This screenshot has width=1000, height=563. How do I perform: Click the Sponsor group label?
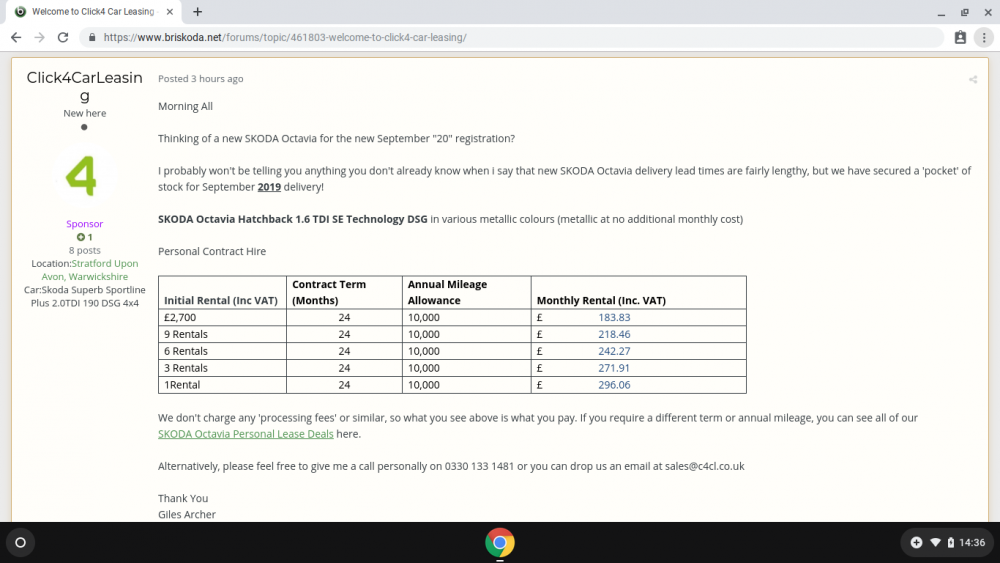(x=84, y=224)
